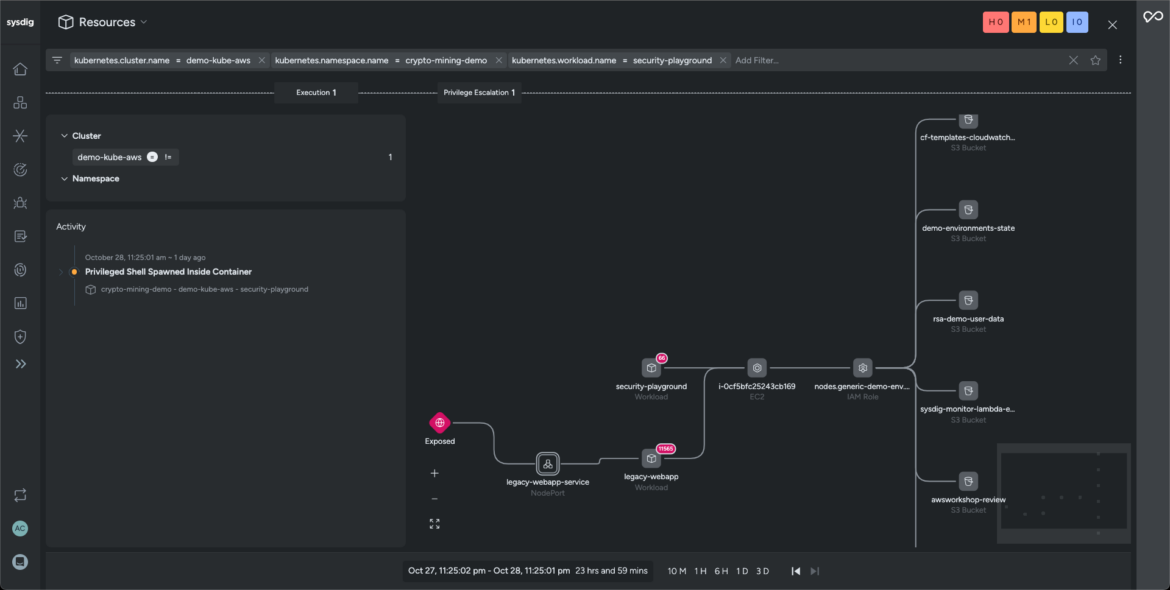
Task: Select the Privilege Escalation 1 tab
Action: 479,92
